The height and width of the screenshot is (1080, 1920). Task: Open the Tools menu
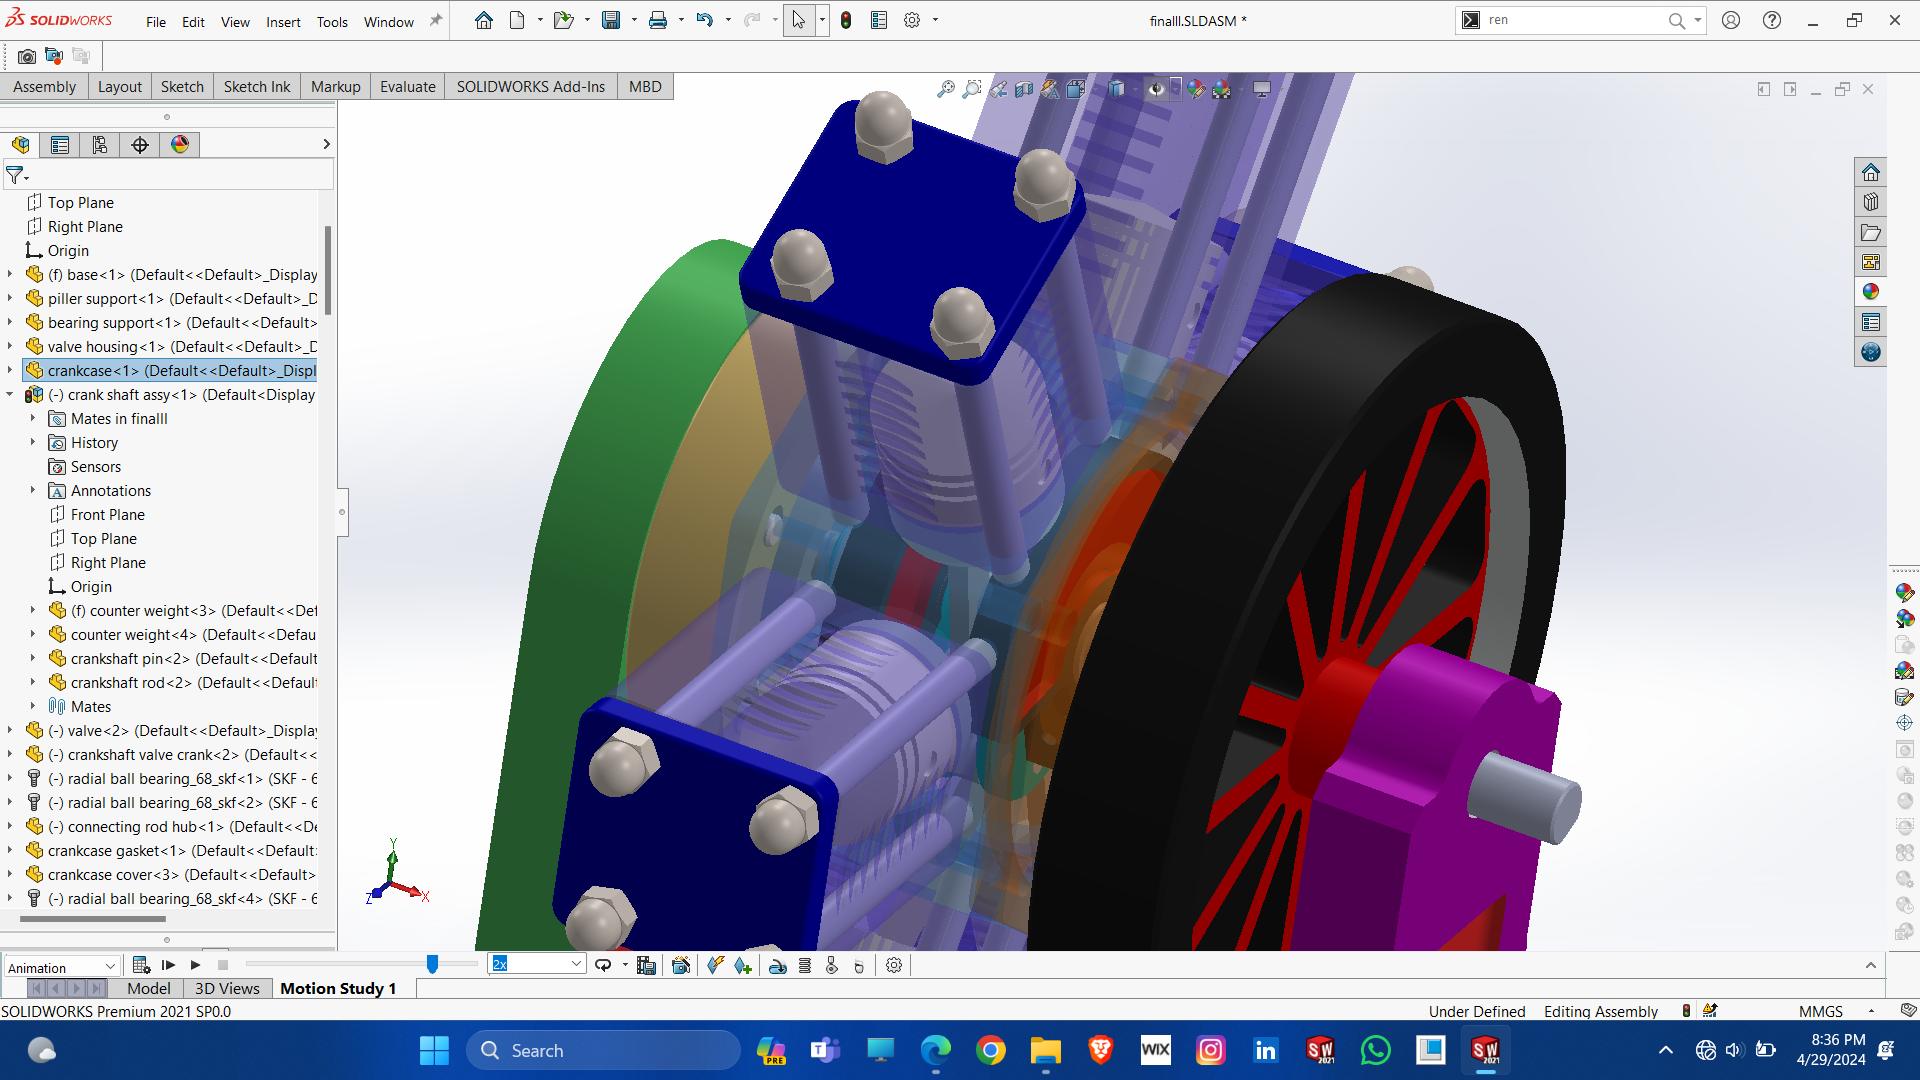coord(332,22)
